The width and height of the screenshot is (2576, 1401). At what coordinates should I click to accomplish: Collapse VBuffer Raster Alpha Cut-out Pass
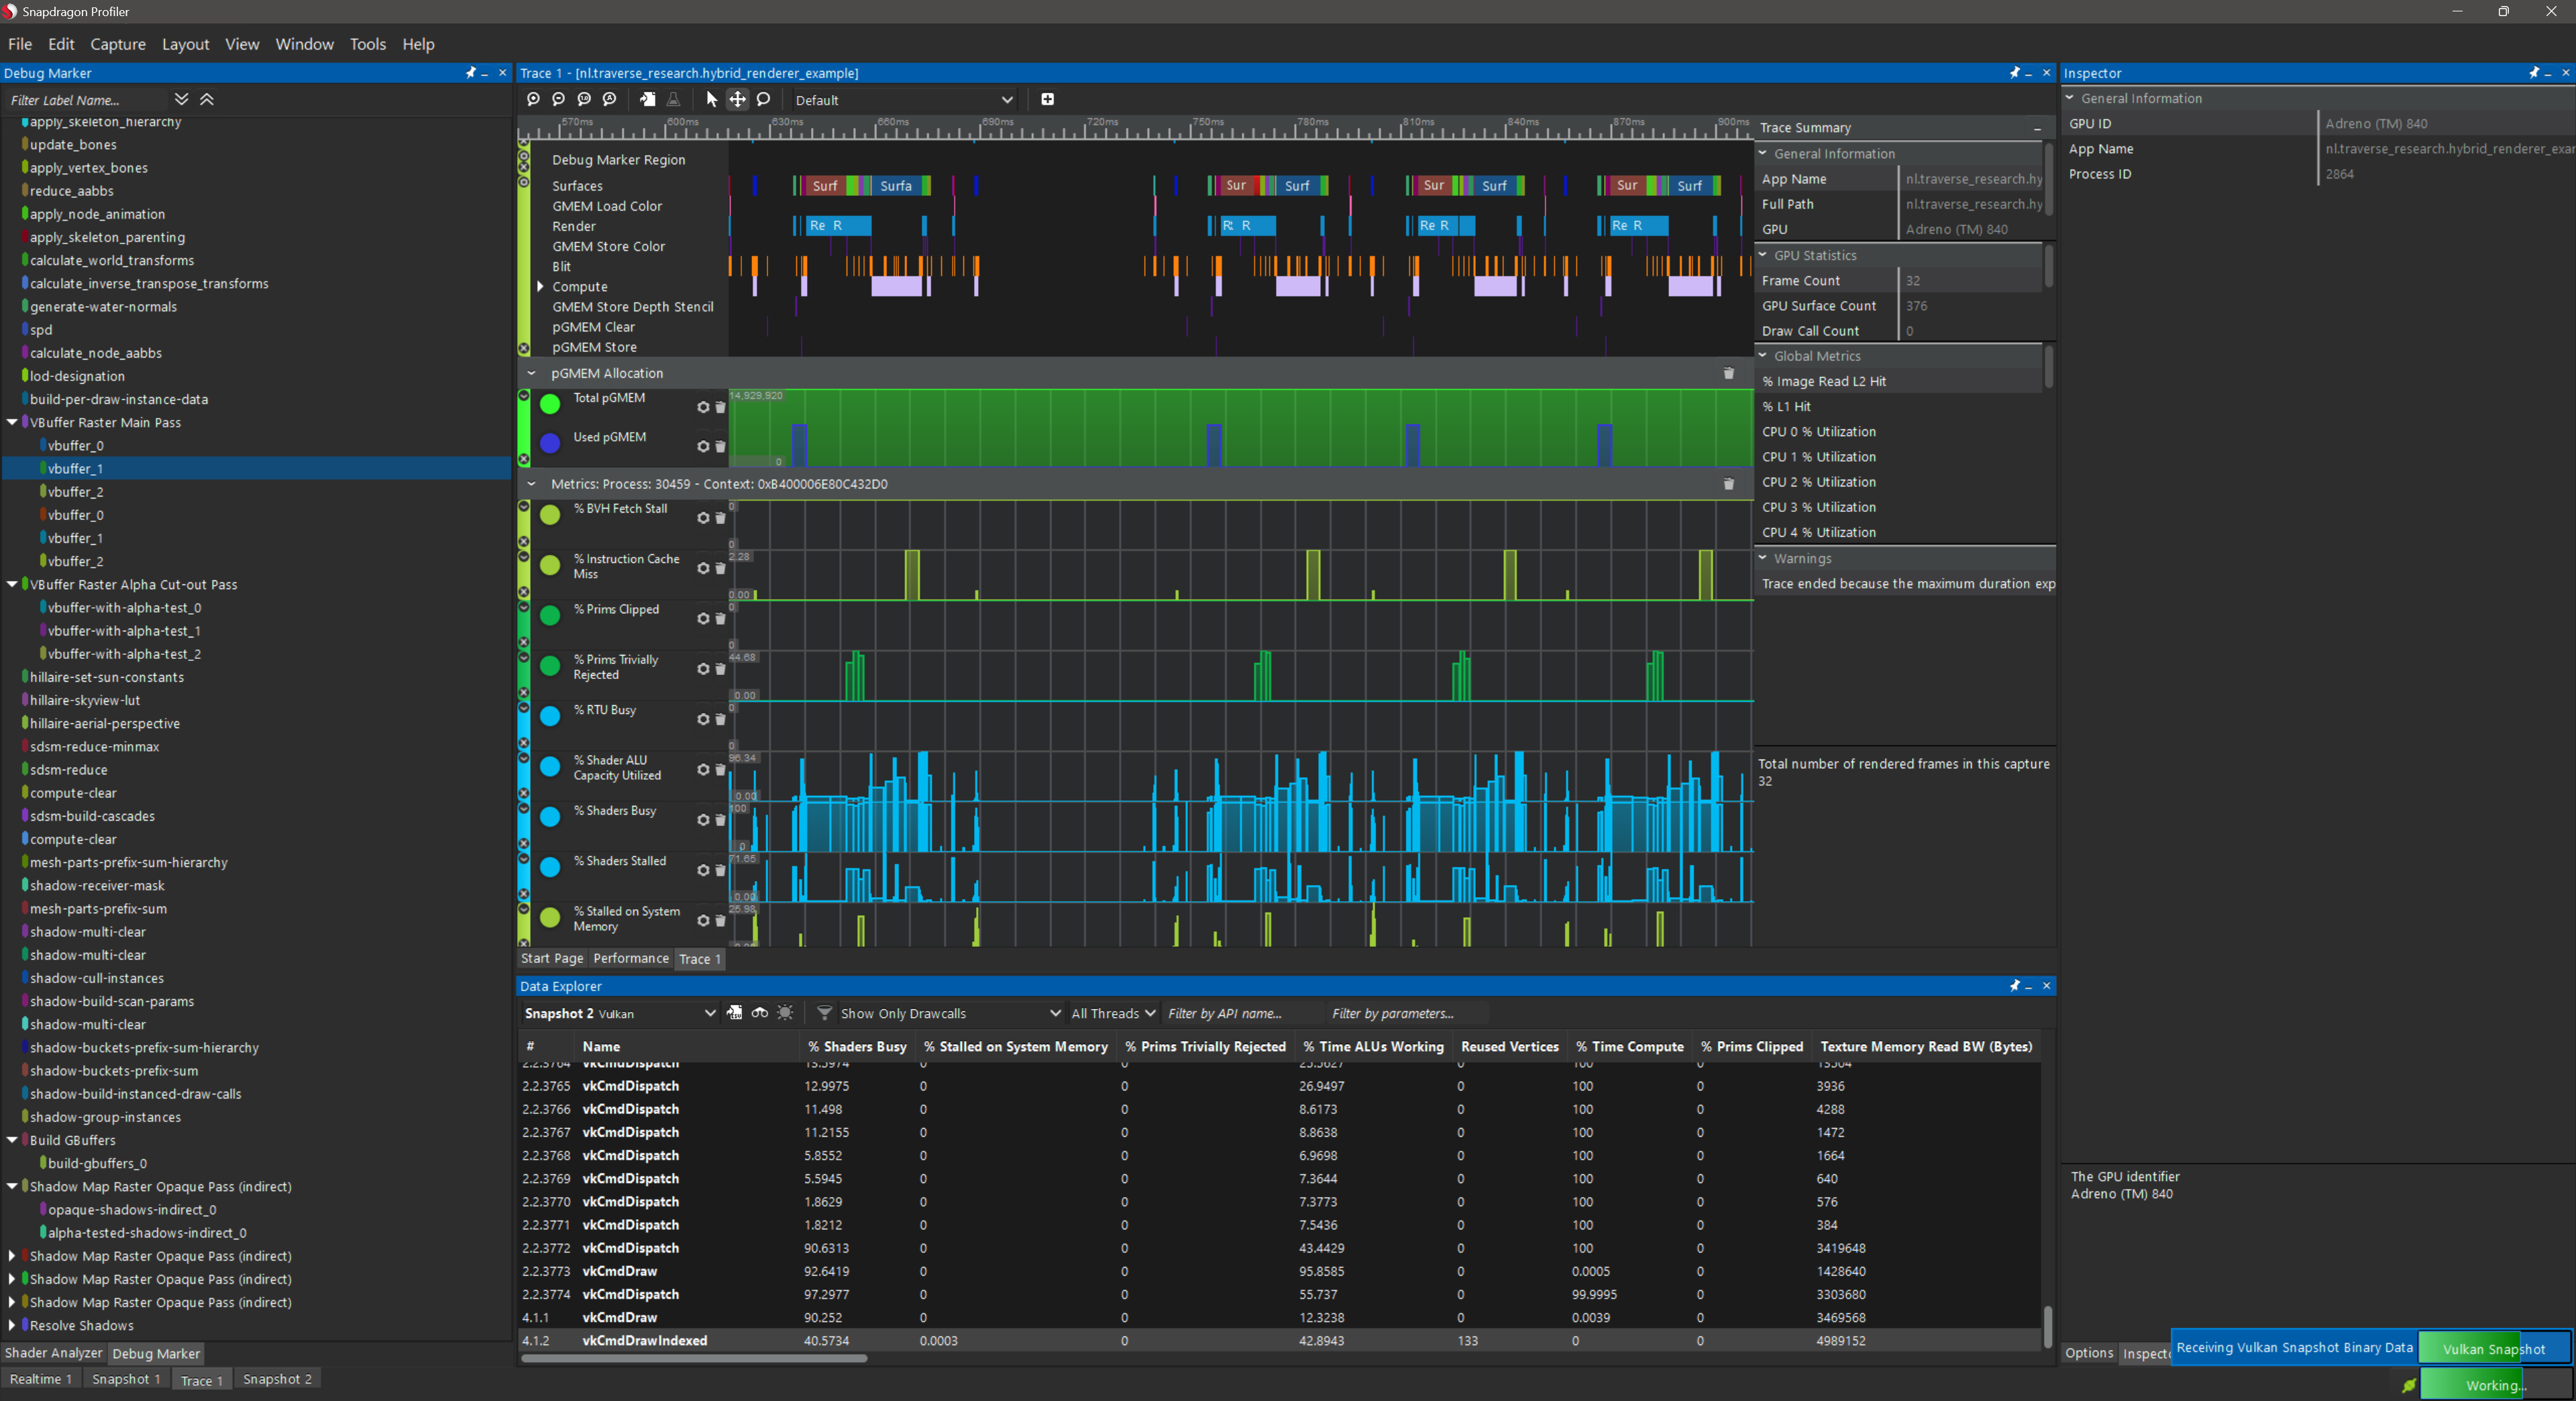(x=12, y=584)
